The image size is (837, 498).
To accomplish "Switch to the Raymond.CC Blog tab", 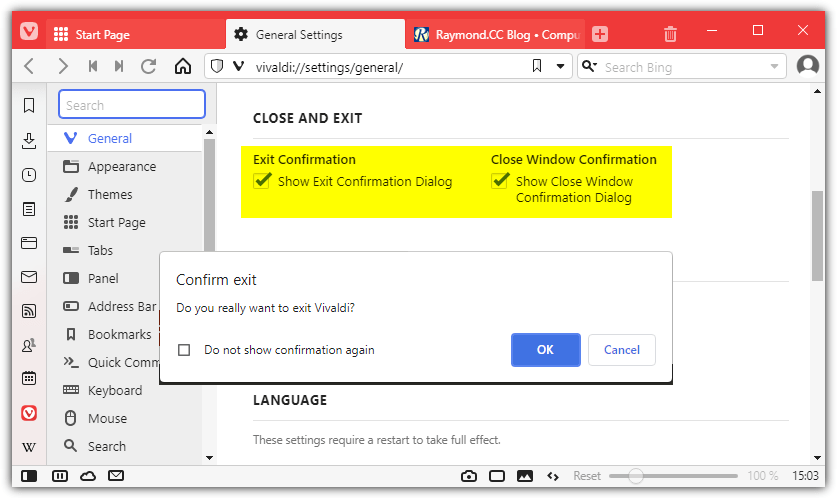I will pos(495,34).
